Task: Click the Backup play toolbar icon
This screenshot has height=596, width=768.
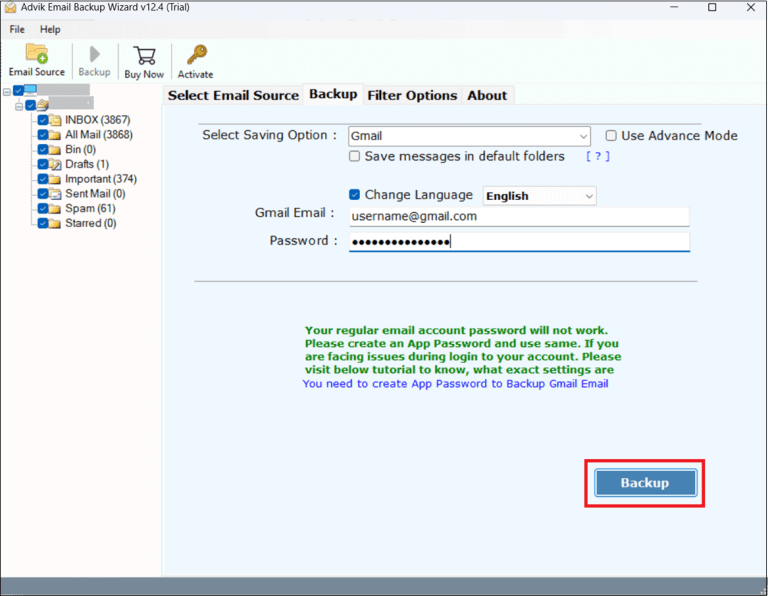Action: click(x=95, y=54)
